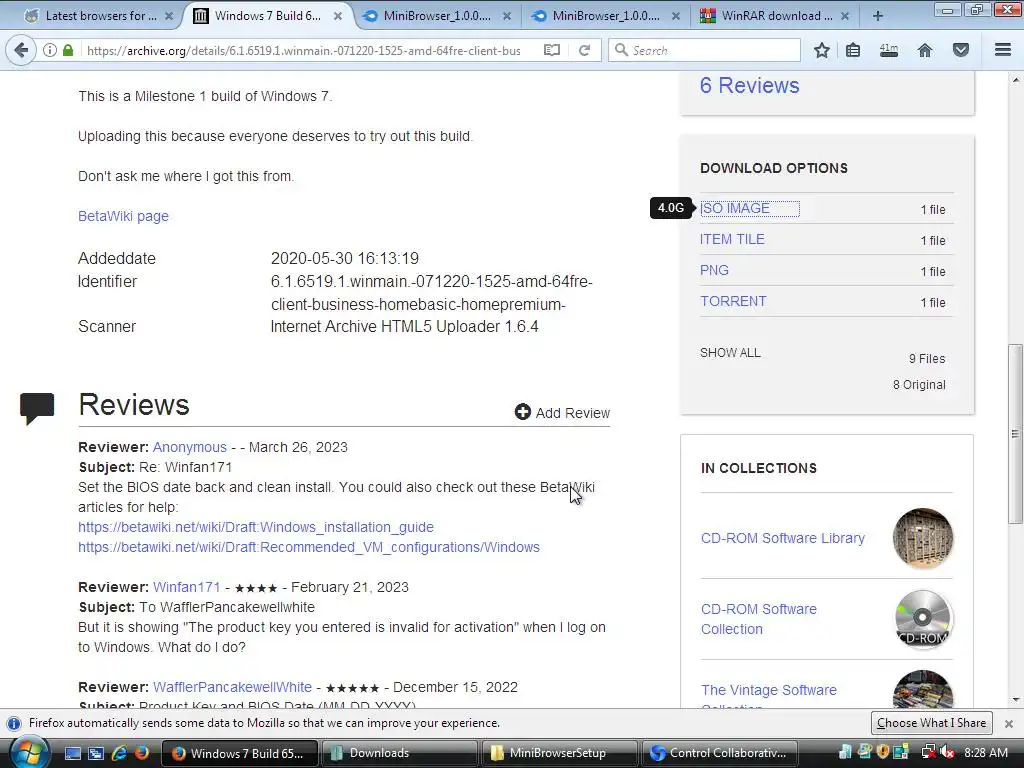Click the archive.org URL address field
The width and height of the screenshot is (1024, 768).
pos(304,50)
